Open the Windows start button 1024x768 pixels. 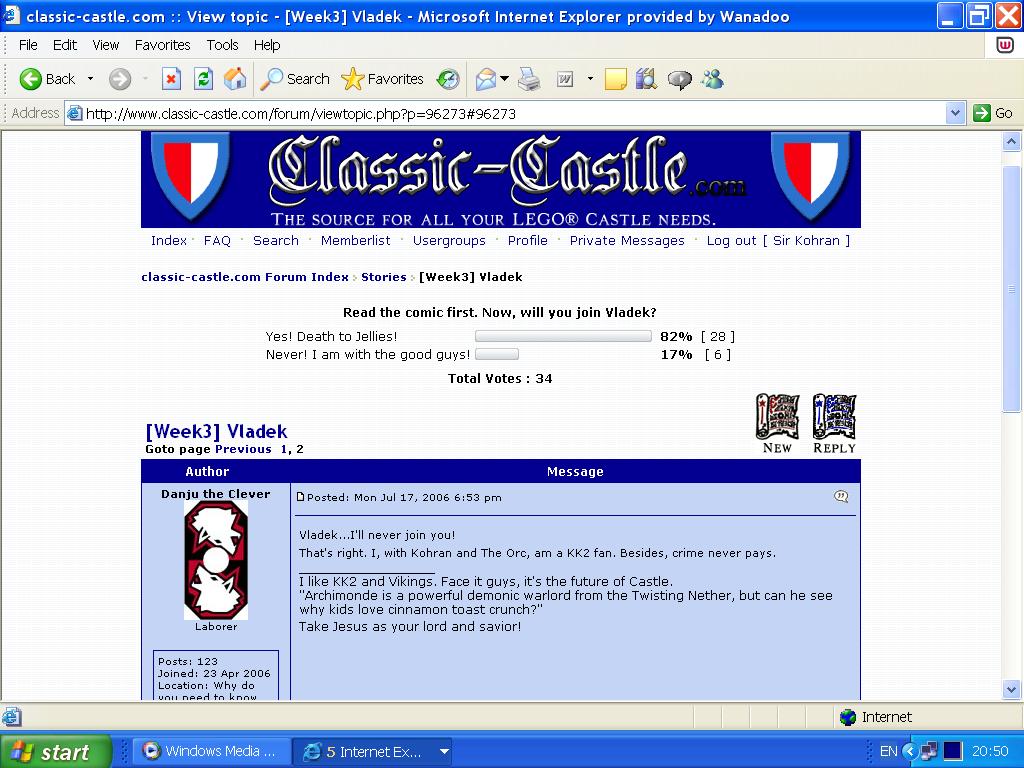pyautogui.click(x=56, y=751)
